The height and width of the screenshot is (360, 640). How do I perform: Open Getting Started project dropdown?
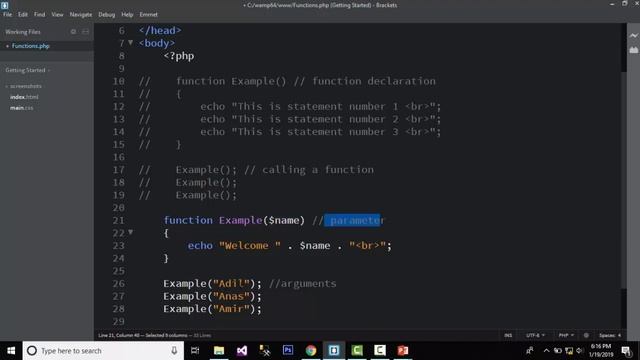(x=28, y=70)
